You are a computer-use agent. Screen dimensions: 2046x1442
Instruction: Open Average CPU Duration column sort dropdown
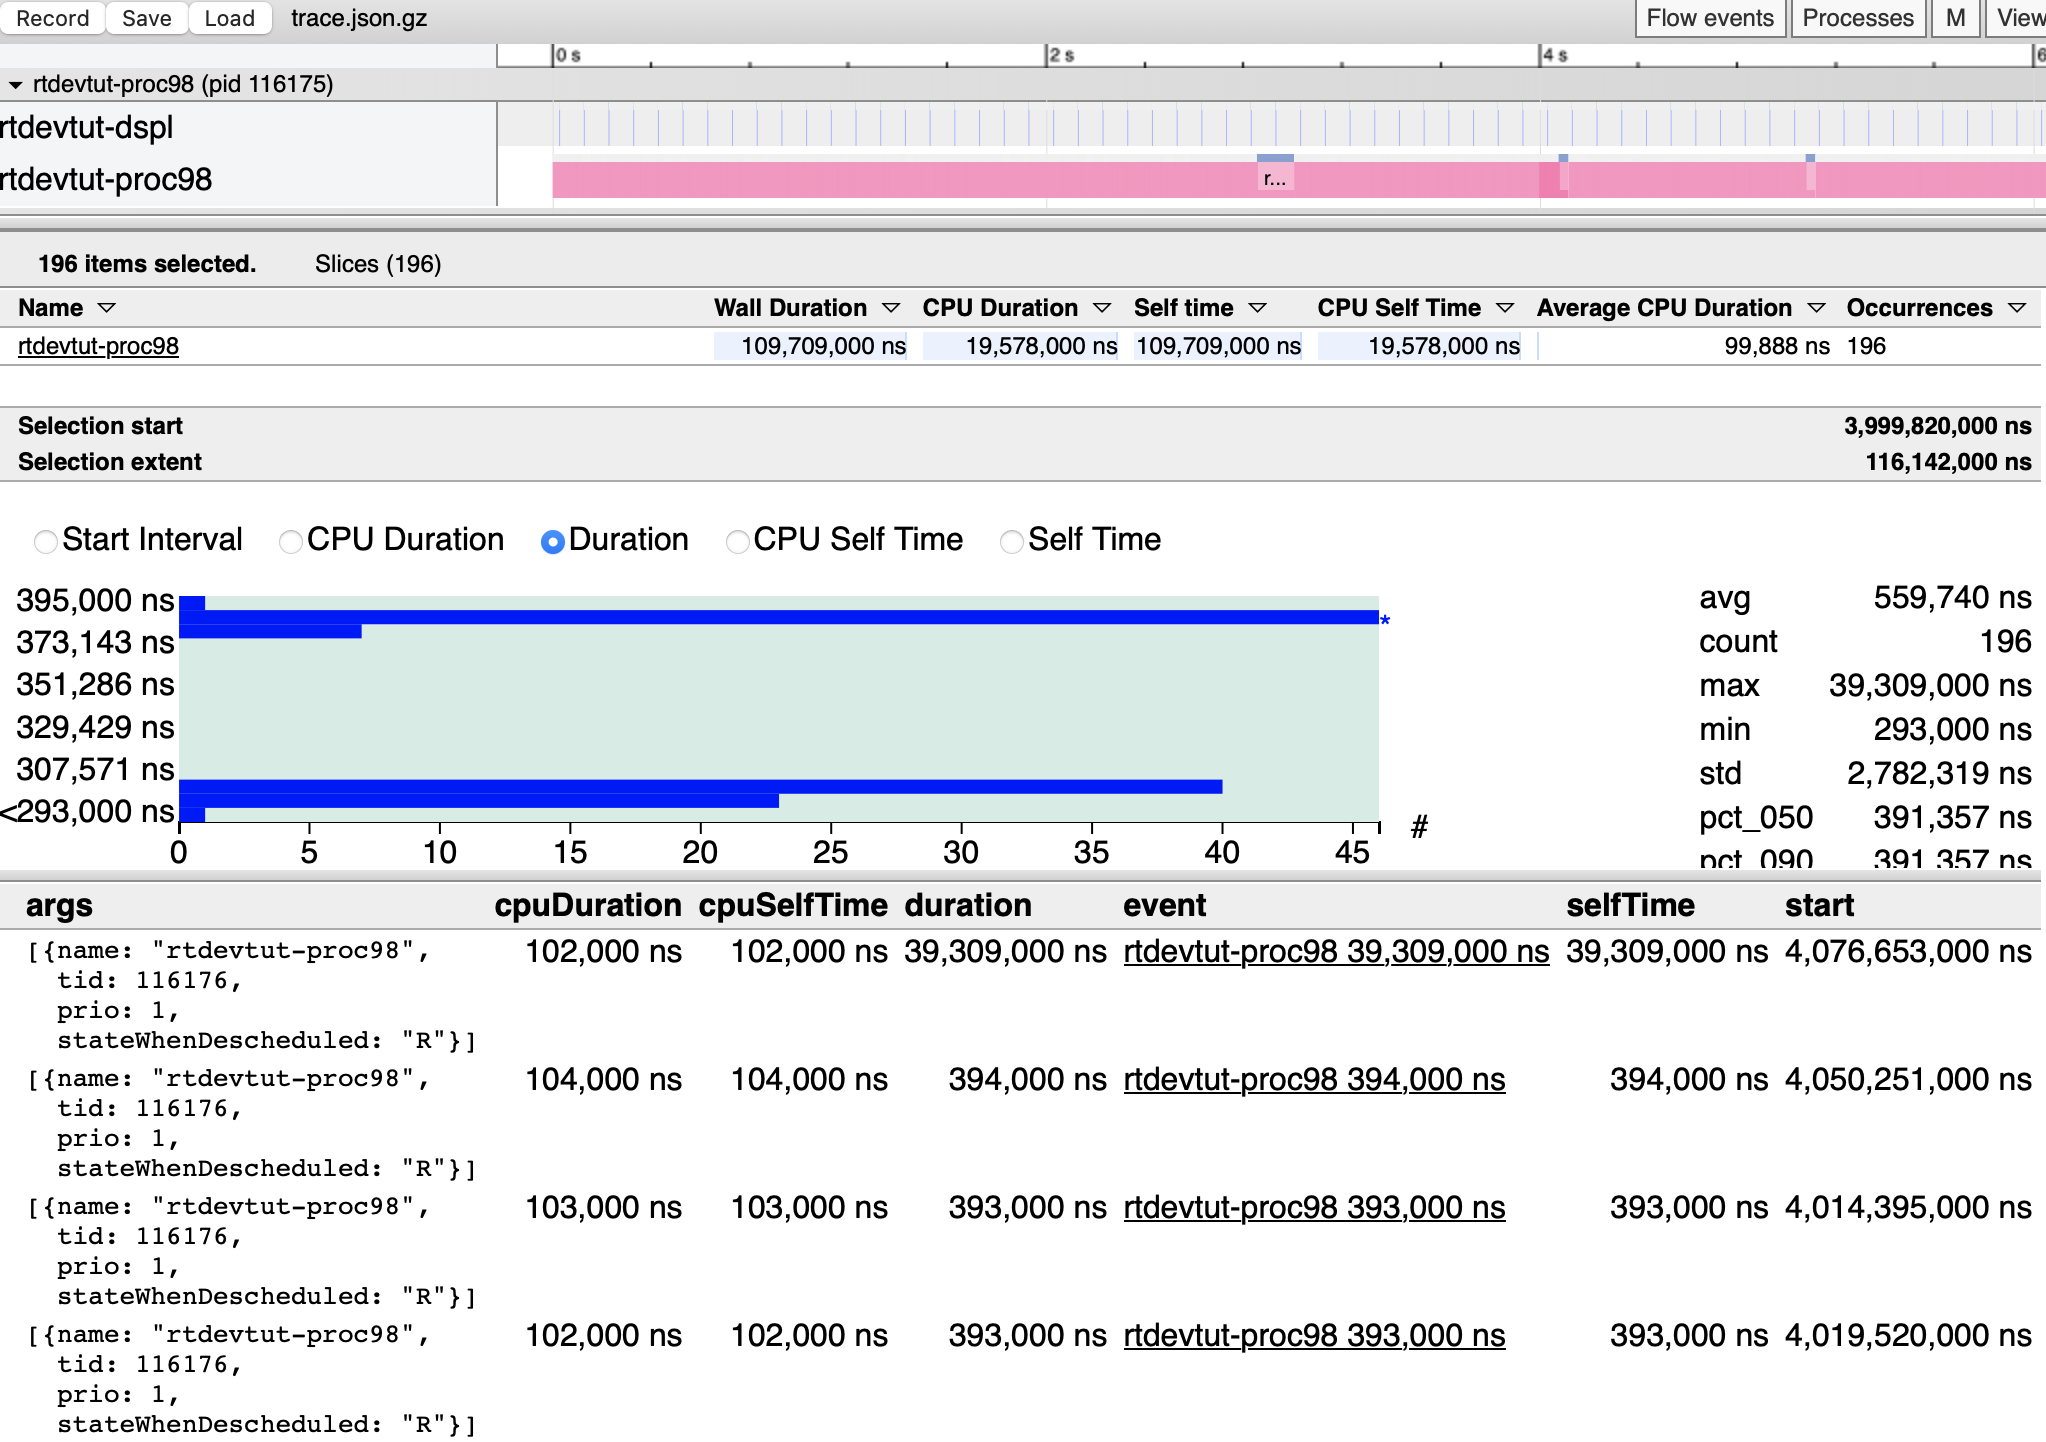pyautogui.click(x=1816, y=308)
